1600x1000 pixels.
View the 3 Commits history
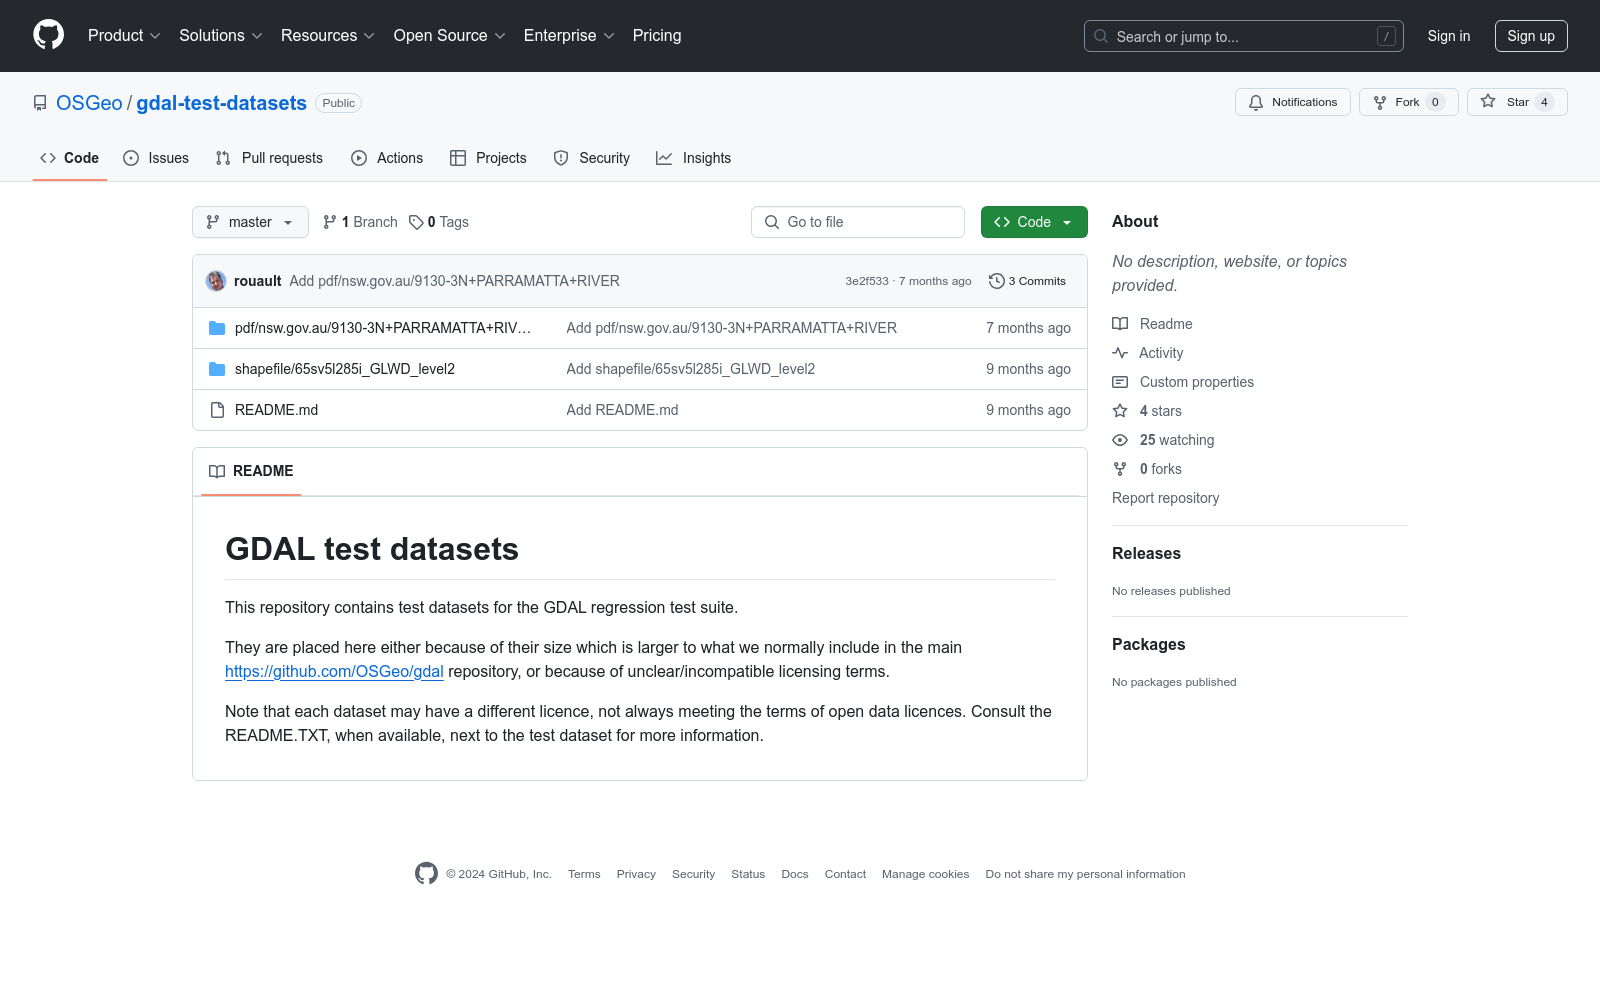point(1027,281)
